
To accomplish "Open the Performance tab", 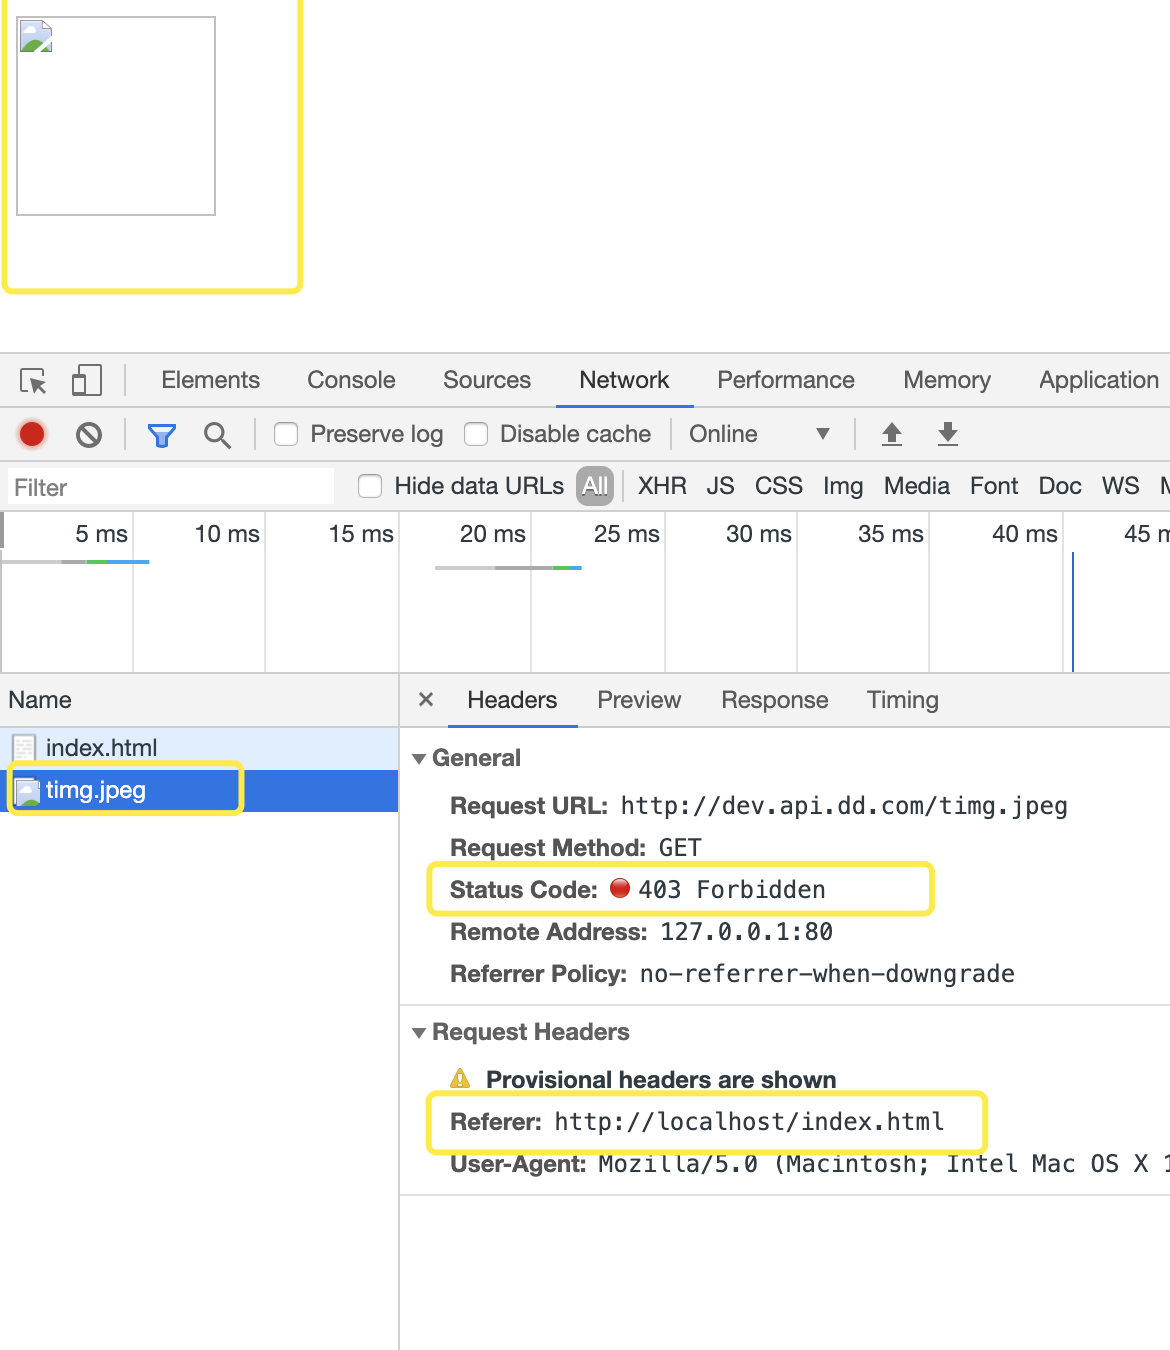I will (786, 380).
